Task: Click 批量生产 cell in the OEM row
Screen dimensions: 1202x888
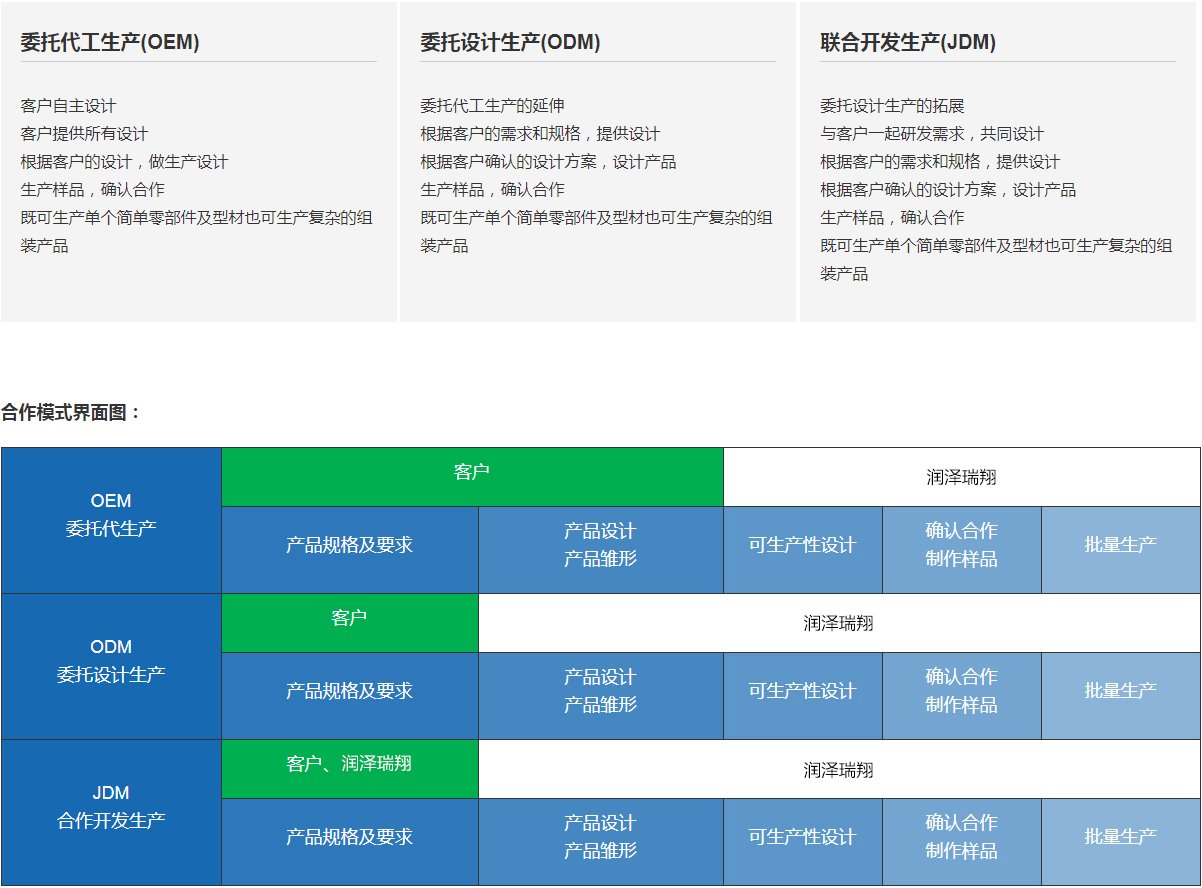Action: [x=1120, y=546]
